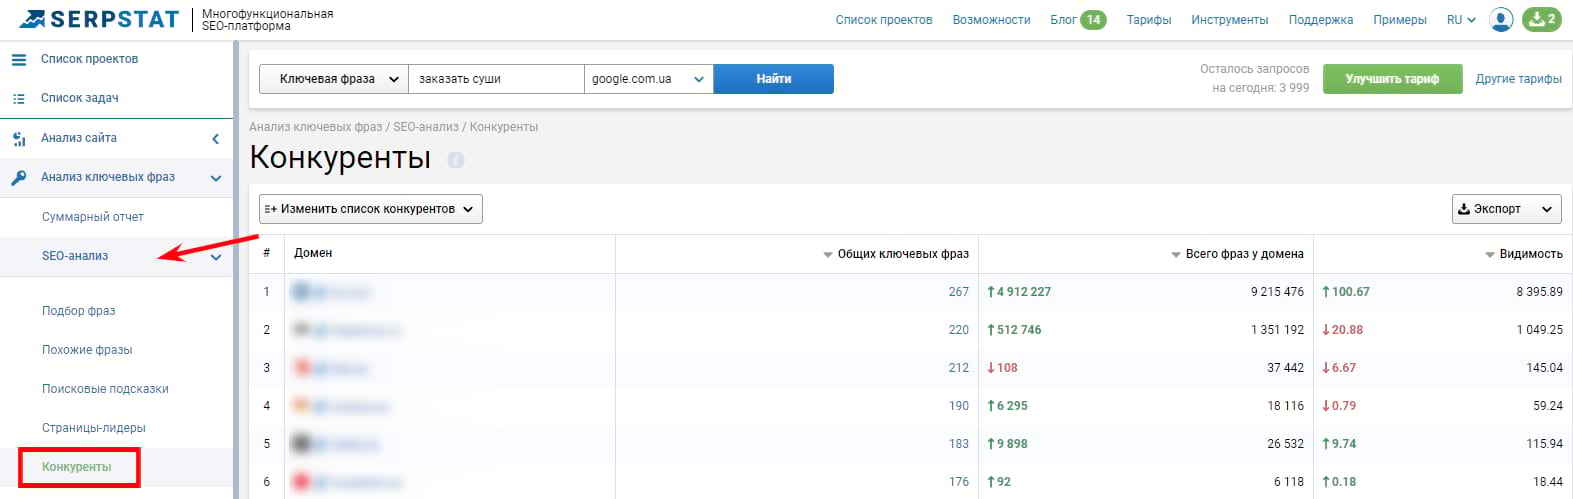
Task: Open Подбор фраз in sidebar
Action: click(78, 311)
